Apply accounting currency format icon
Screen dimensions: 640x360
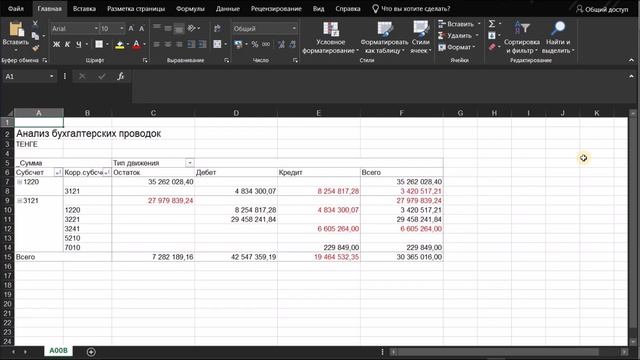(238, 44)
